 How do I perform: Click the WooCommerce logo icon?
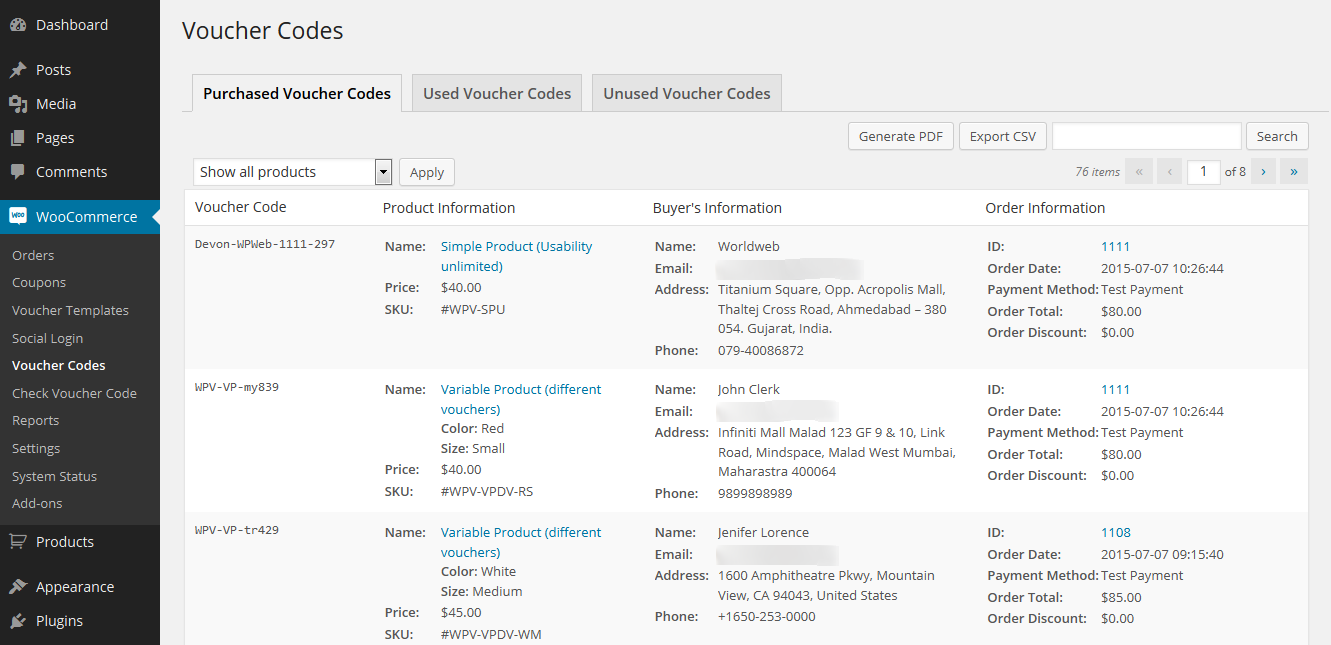click(18, 216)
